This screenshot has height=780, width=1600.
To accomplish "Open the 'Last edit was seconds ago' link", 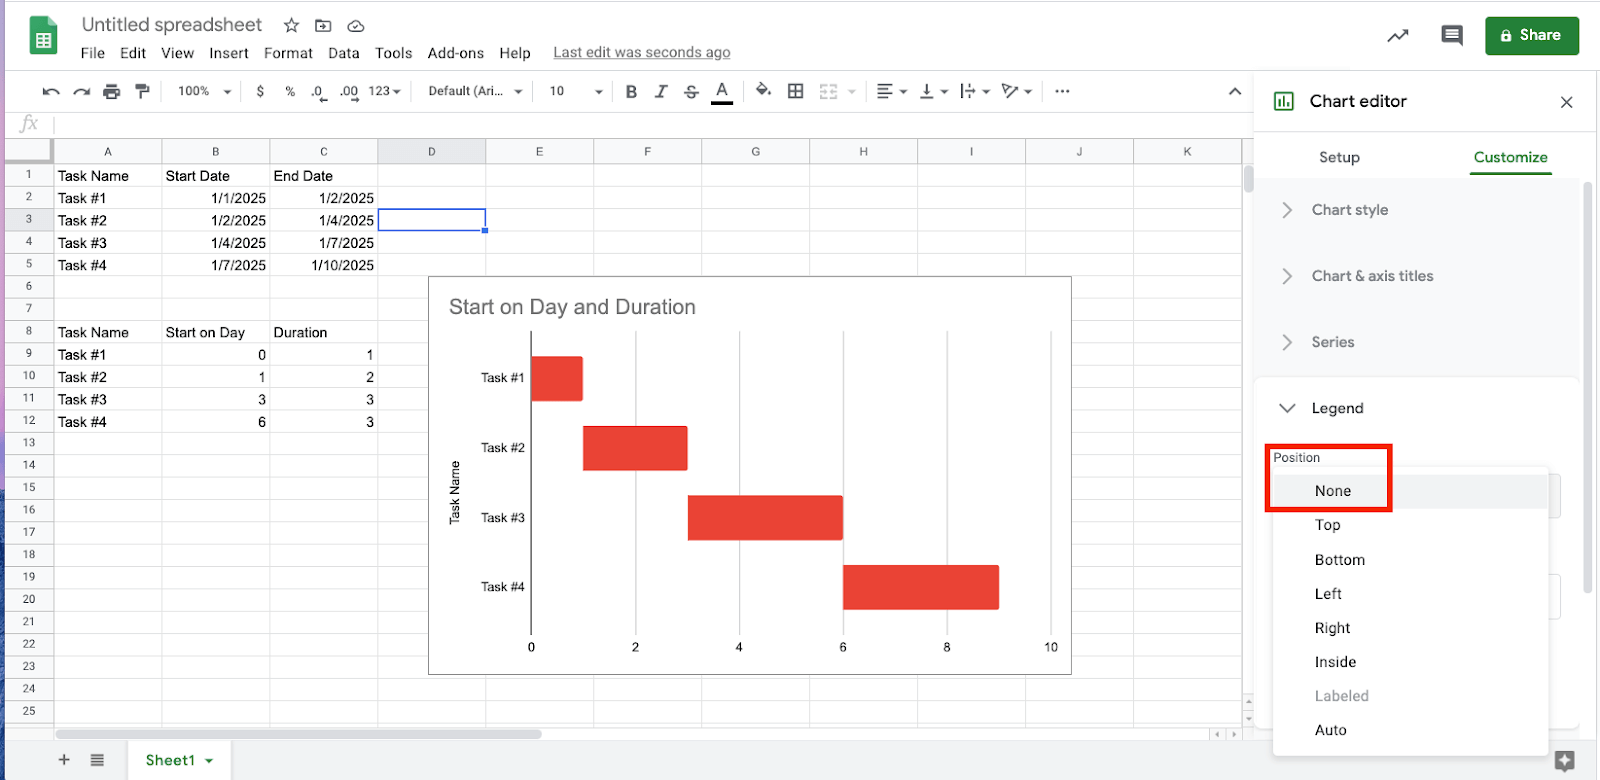I will pyautogui.click(x=641, y=53).
